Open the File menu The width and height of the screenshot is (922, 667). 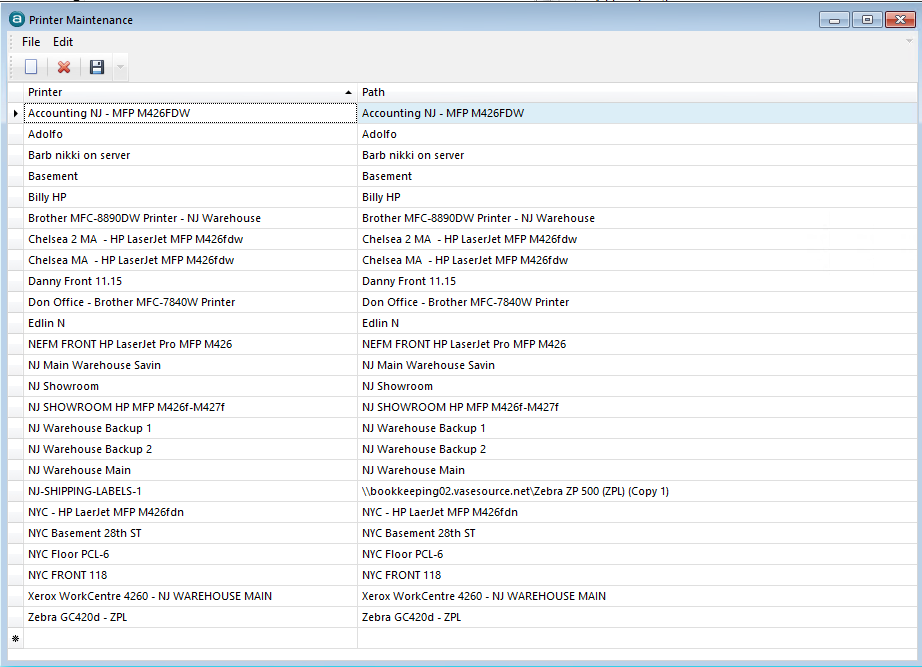[x=31, y=42]
